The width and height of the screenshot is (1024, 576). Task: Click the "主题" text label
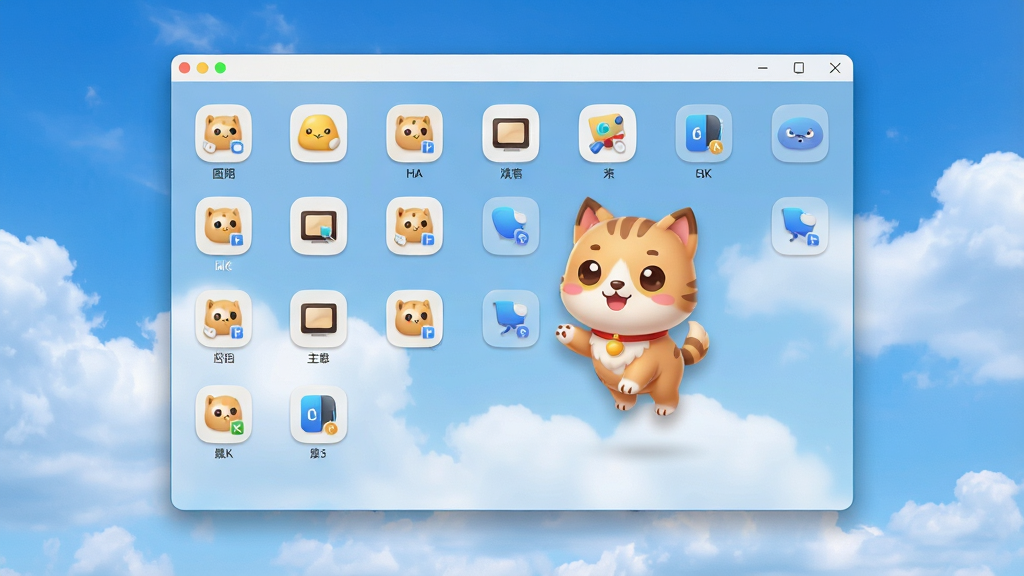click(318, 358)
